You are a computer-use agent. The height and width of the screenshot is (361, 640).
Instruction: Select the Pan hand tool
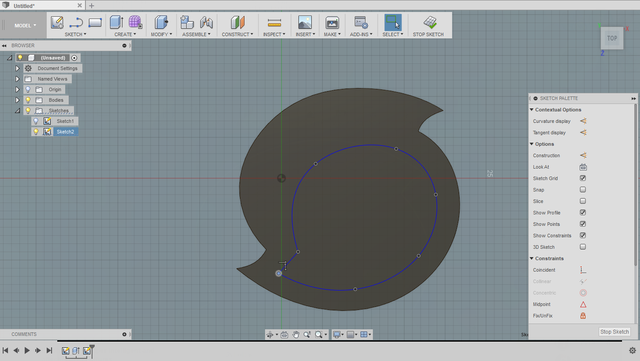coord(296,334)
